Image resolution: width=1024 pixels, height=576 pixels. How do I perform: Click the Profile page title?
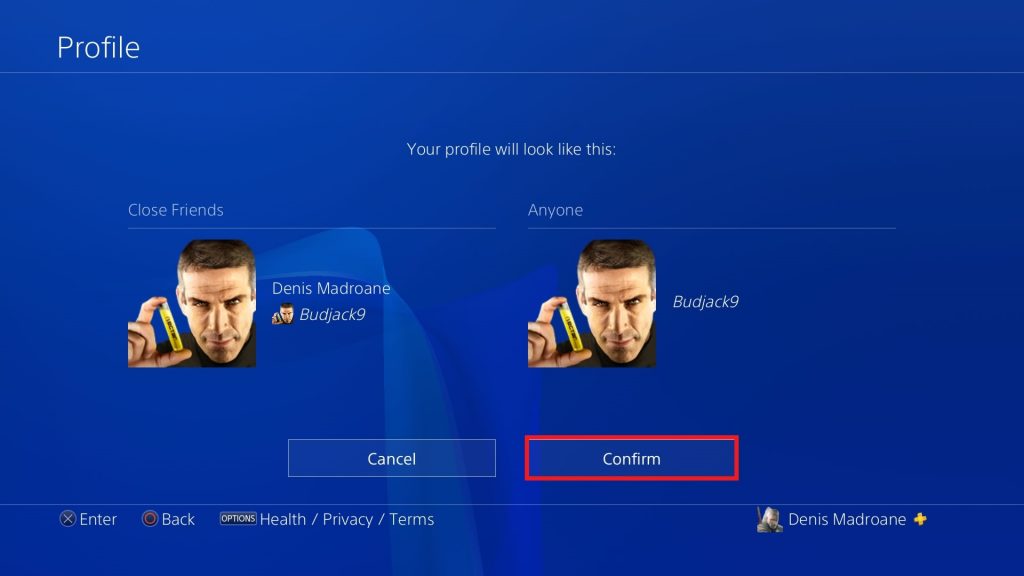tap(98, 48)
